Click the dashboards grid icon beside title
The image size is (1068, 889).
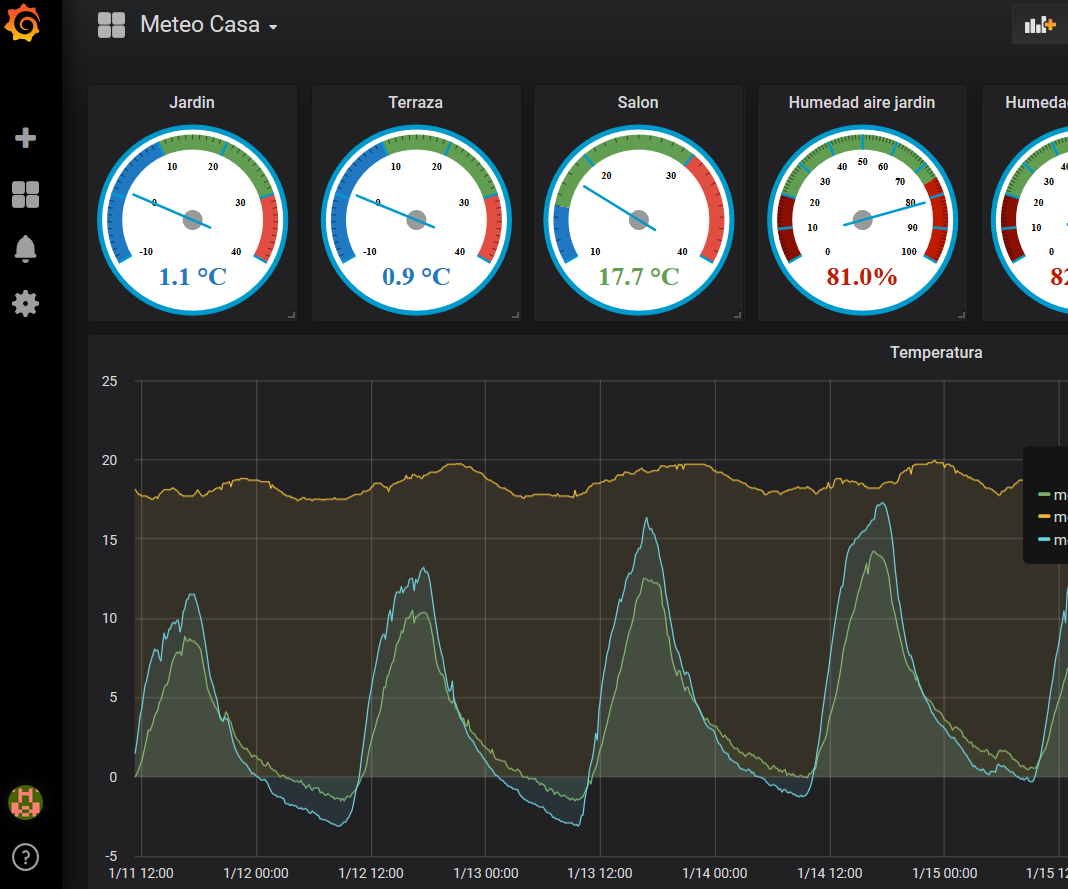point(110,24)
